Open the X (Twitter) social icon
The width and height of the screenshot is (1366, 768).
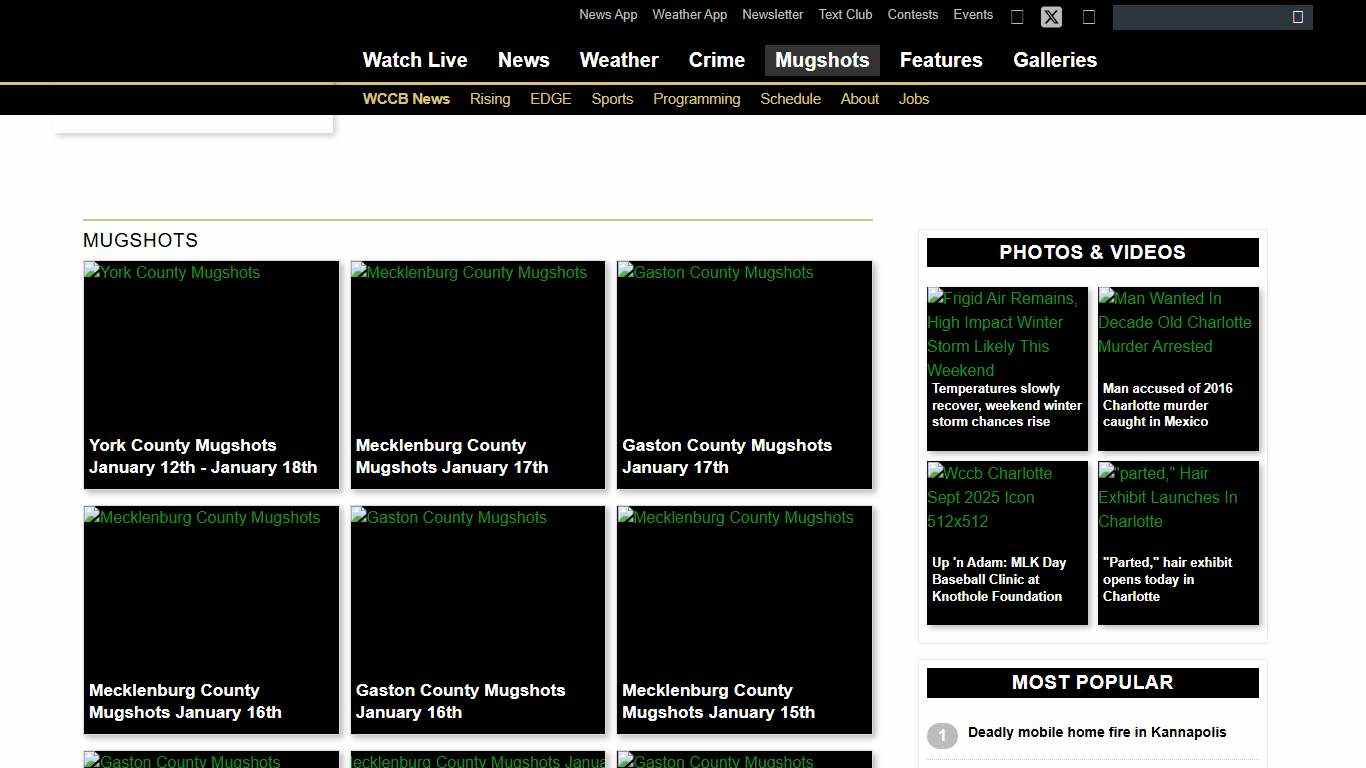click(1051, 17)
